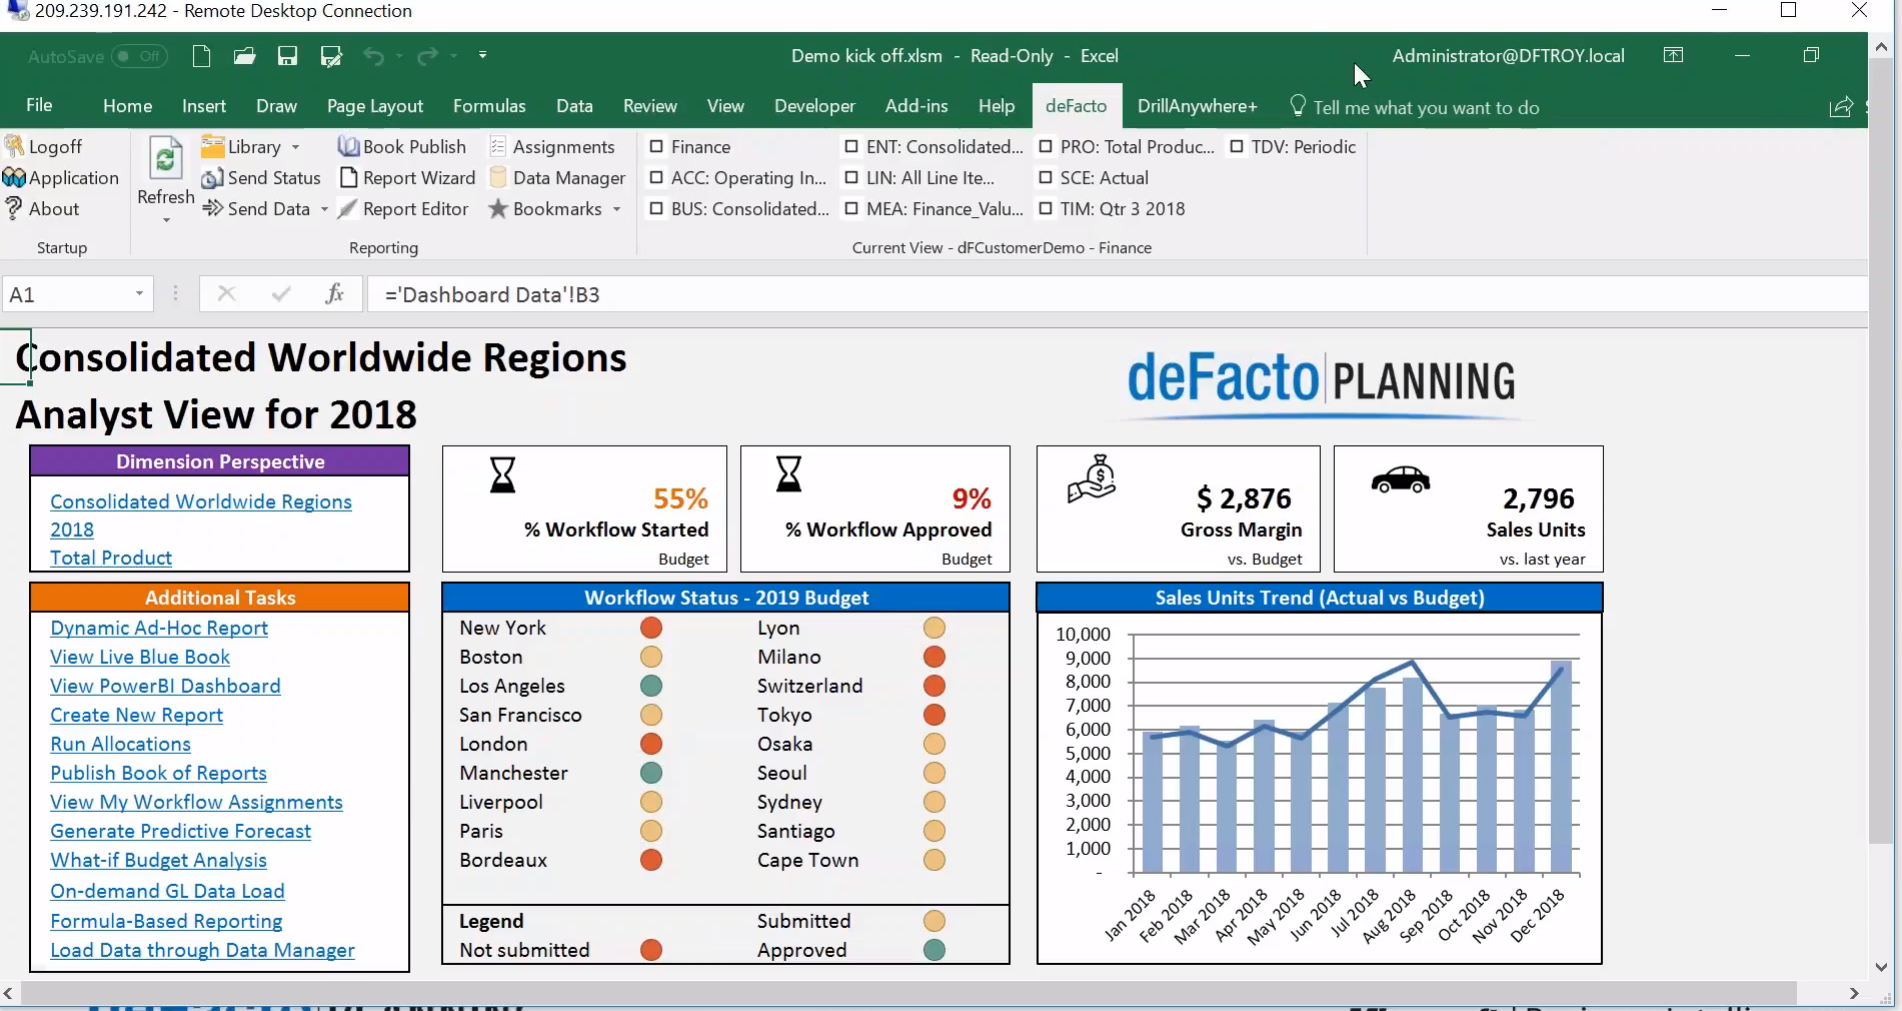Switch to the DrillAnywhere+ tab

[1197, 106]
